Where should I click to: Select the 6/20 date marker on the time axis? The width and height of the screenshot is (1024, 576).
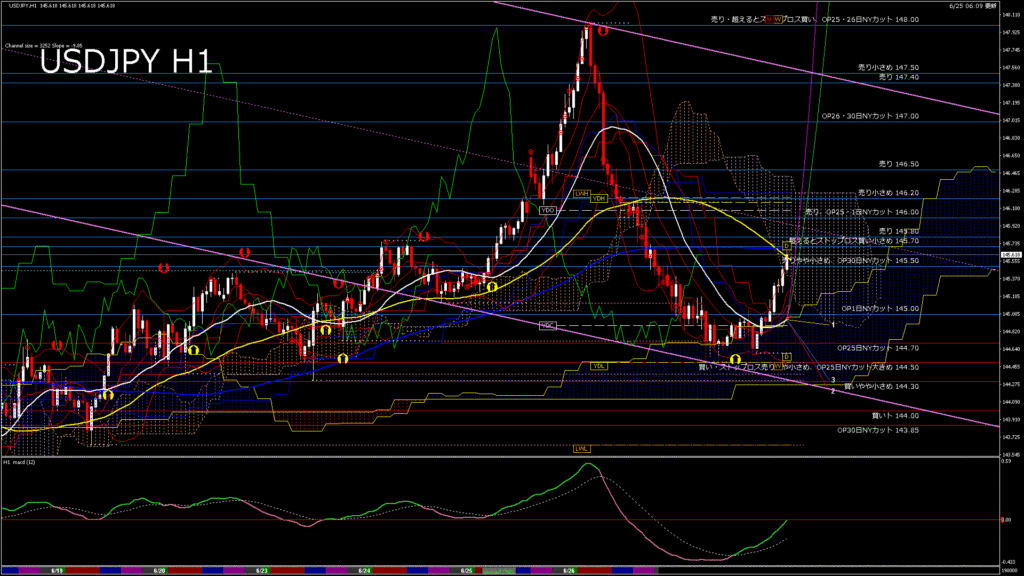tap(159, 571)
